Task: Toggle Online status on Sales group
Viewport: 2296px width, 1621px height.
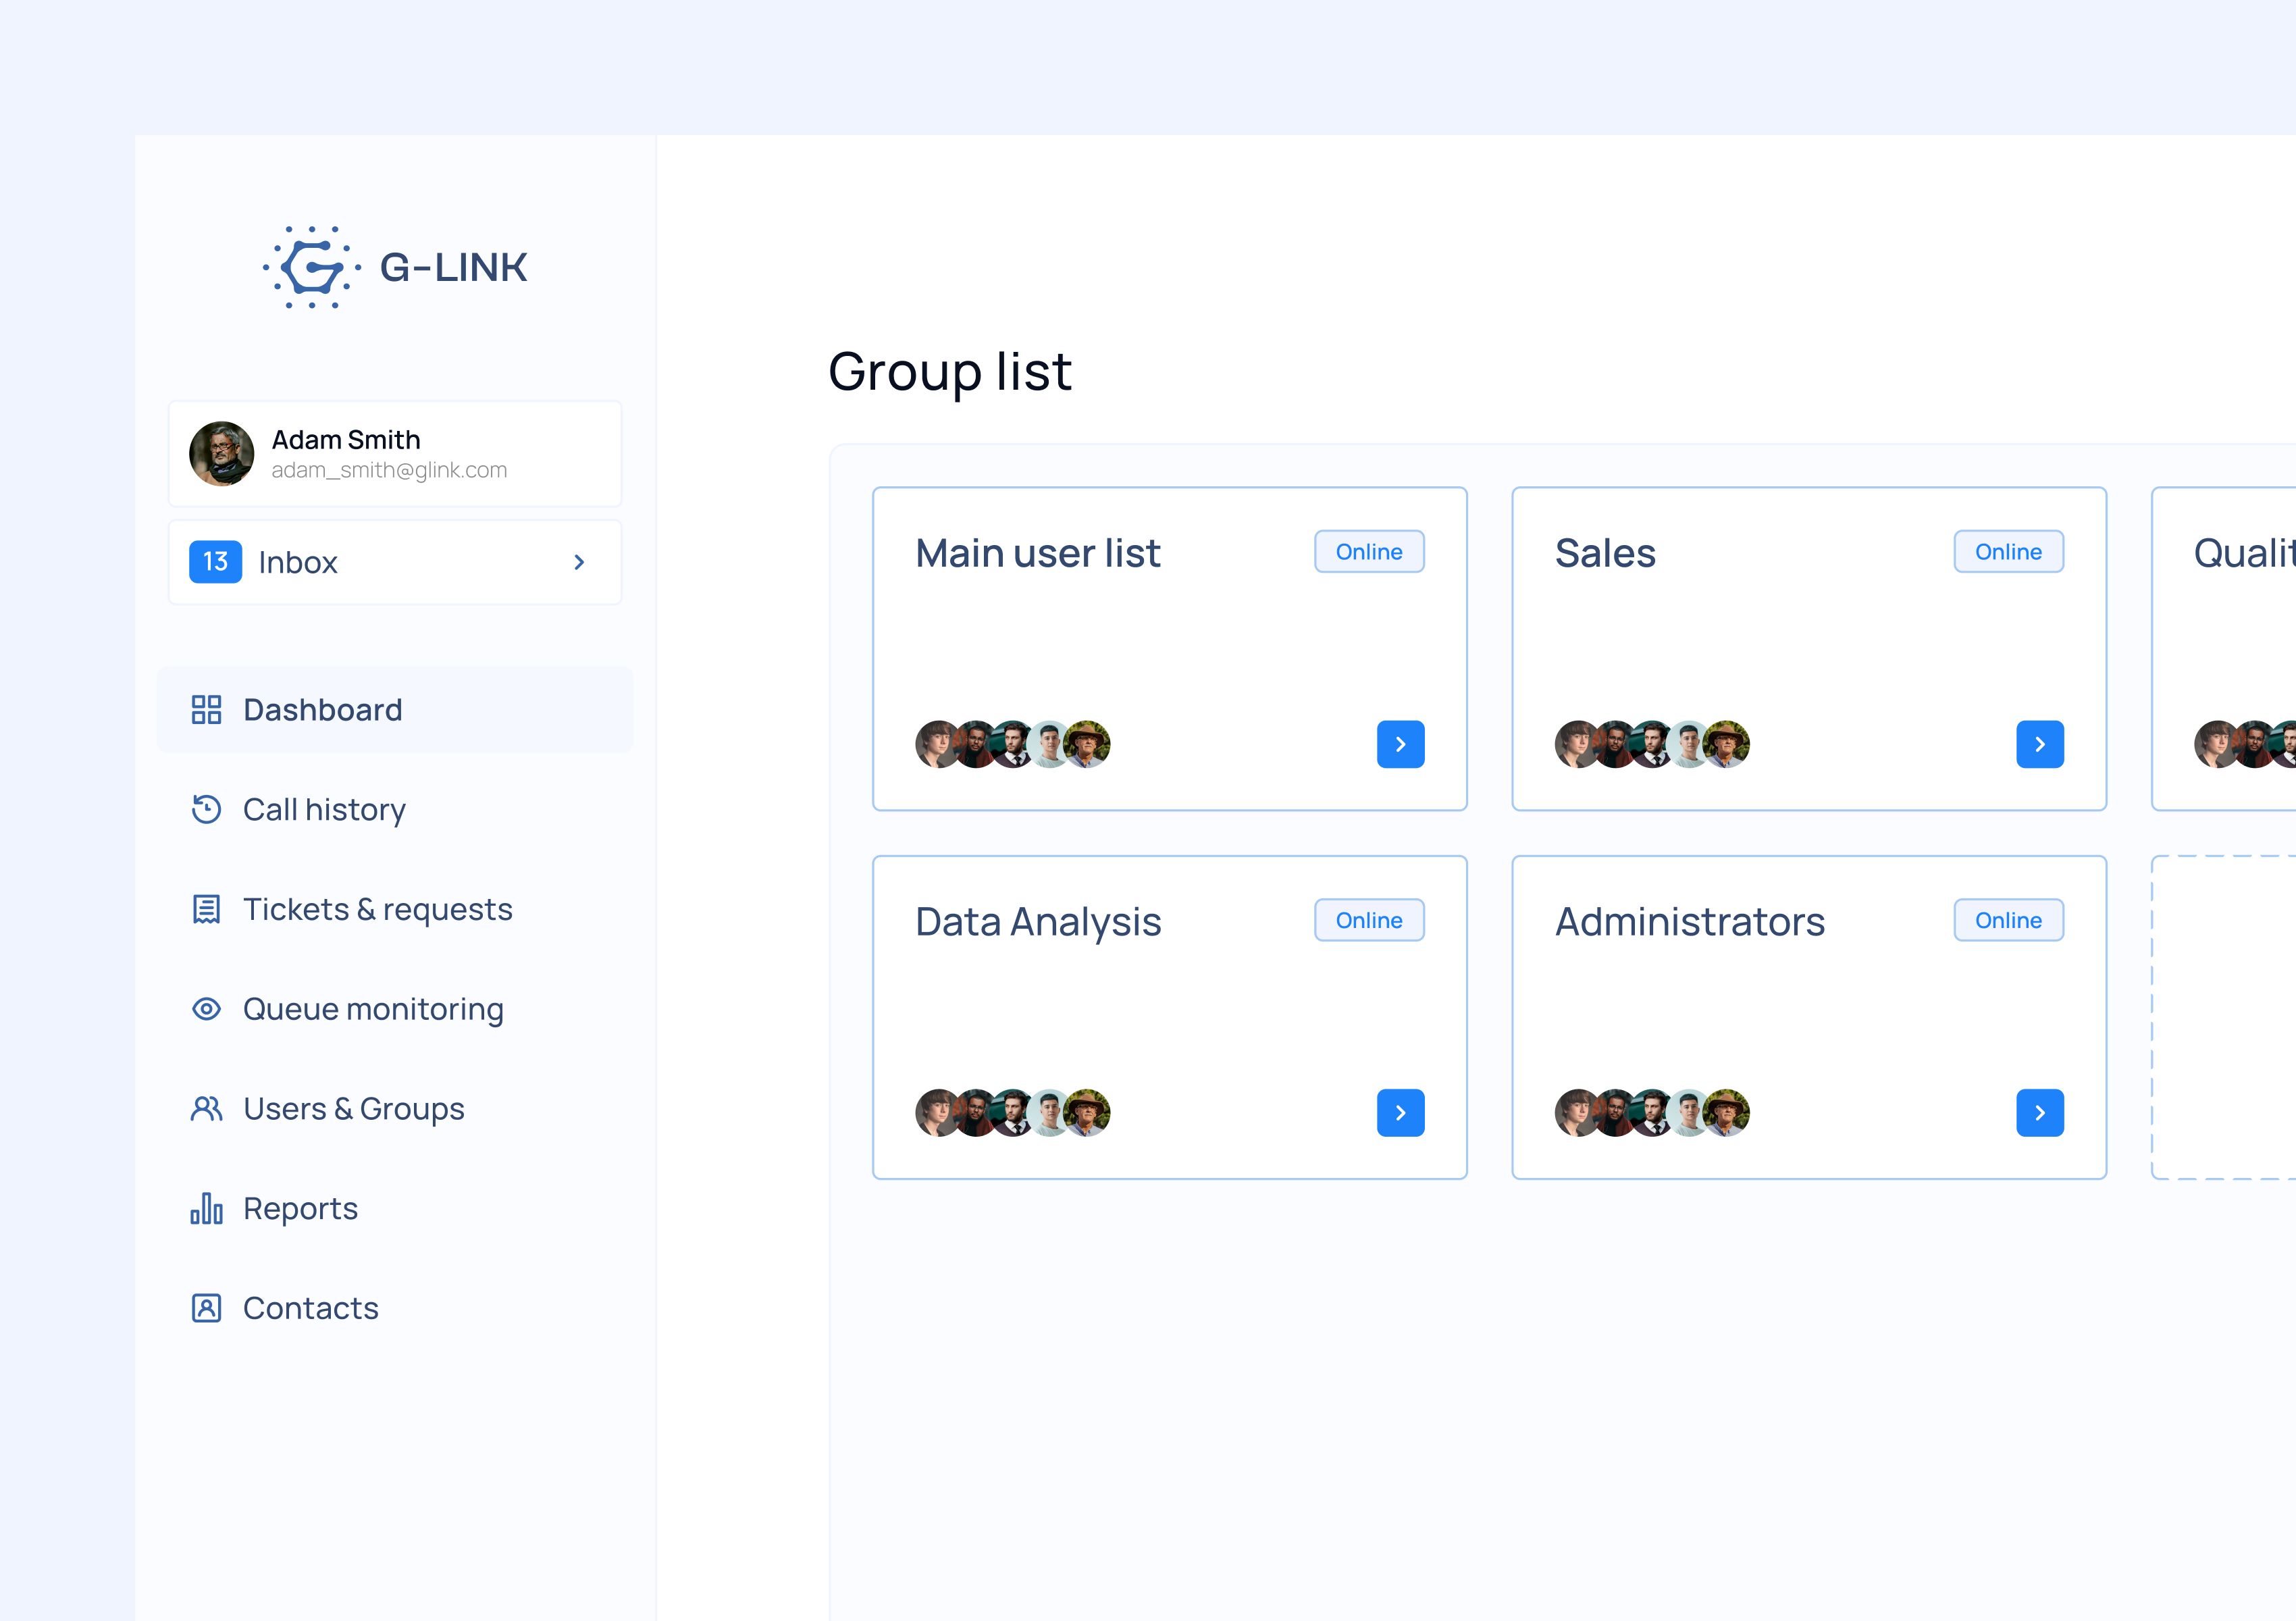Action: click(x=2007, y=551)
